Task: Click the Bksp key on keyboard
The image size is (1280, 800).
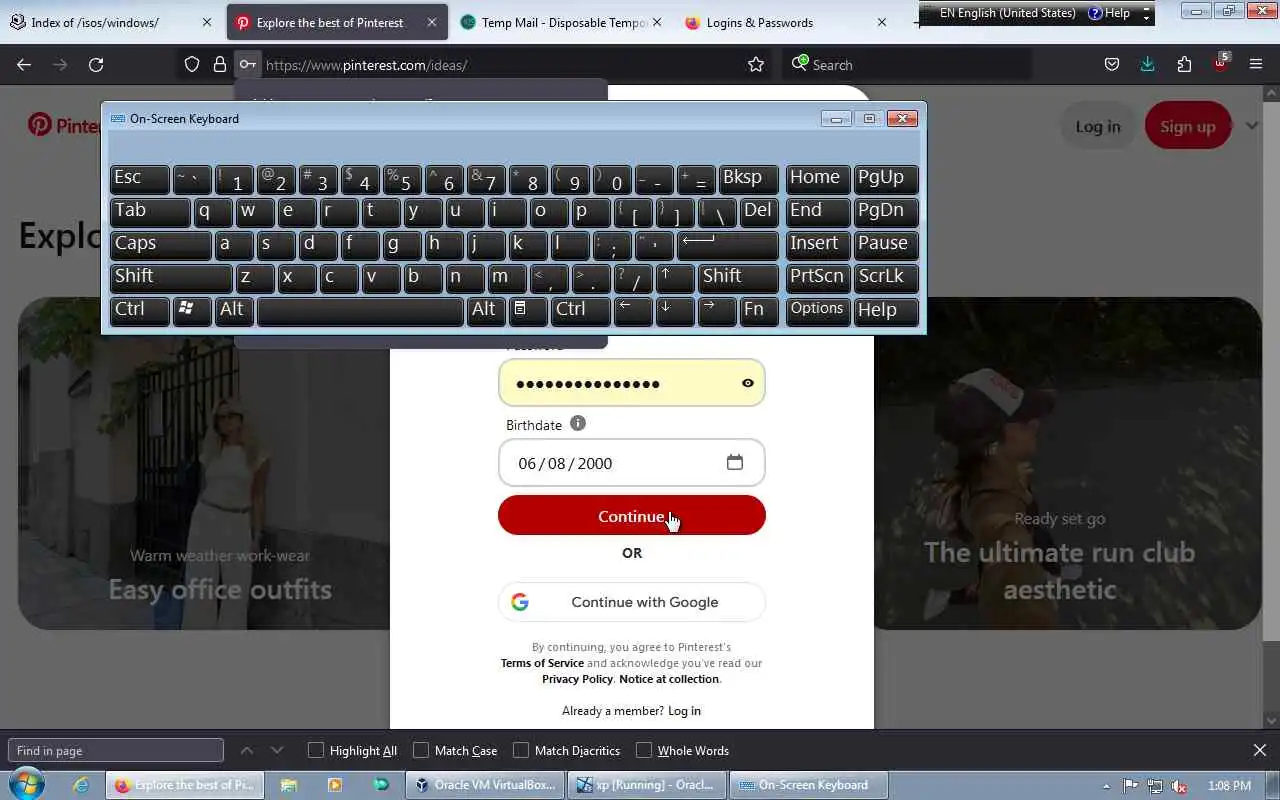Action: [748, 179]
